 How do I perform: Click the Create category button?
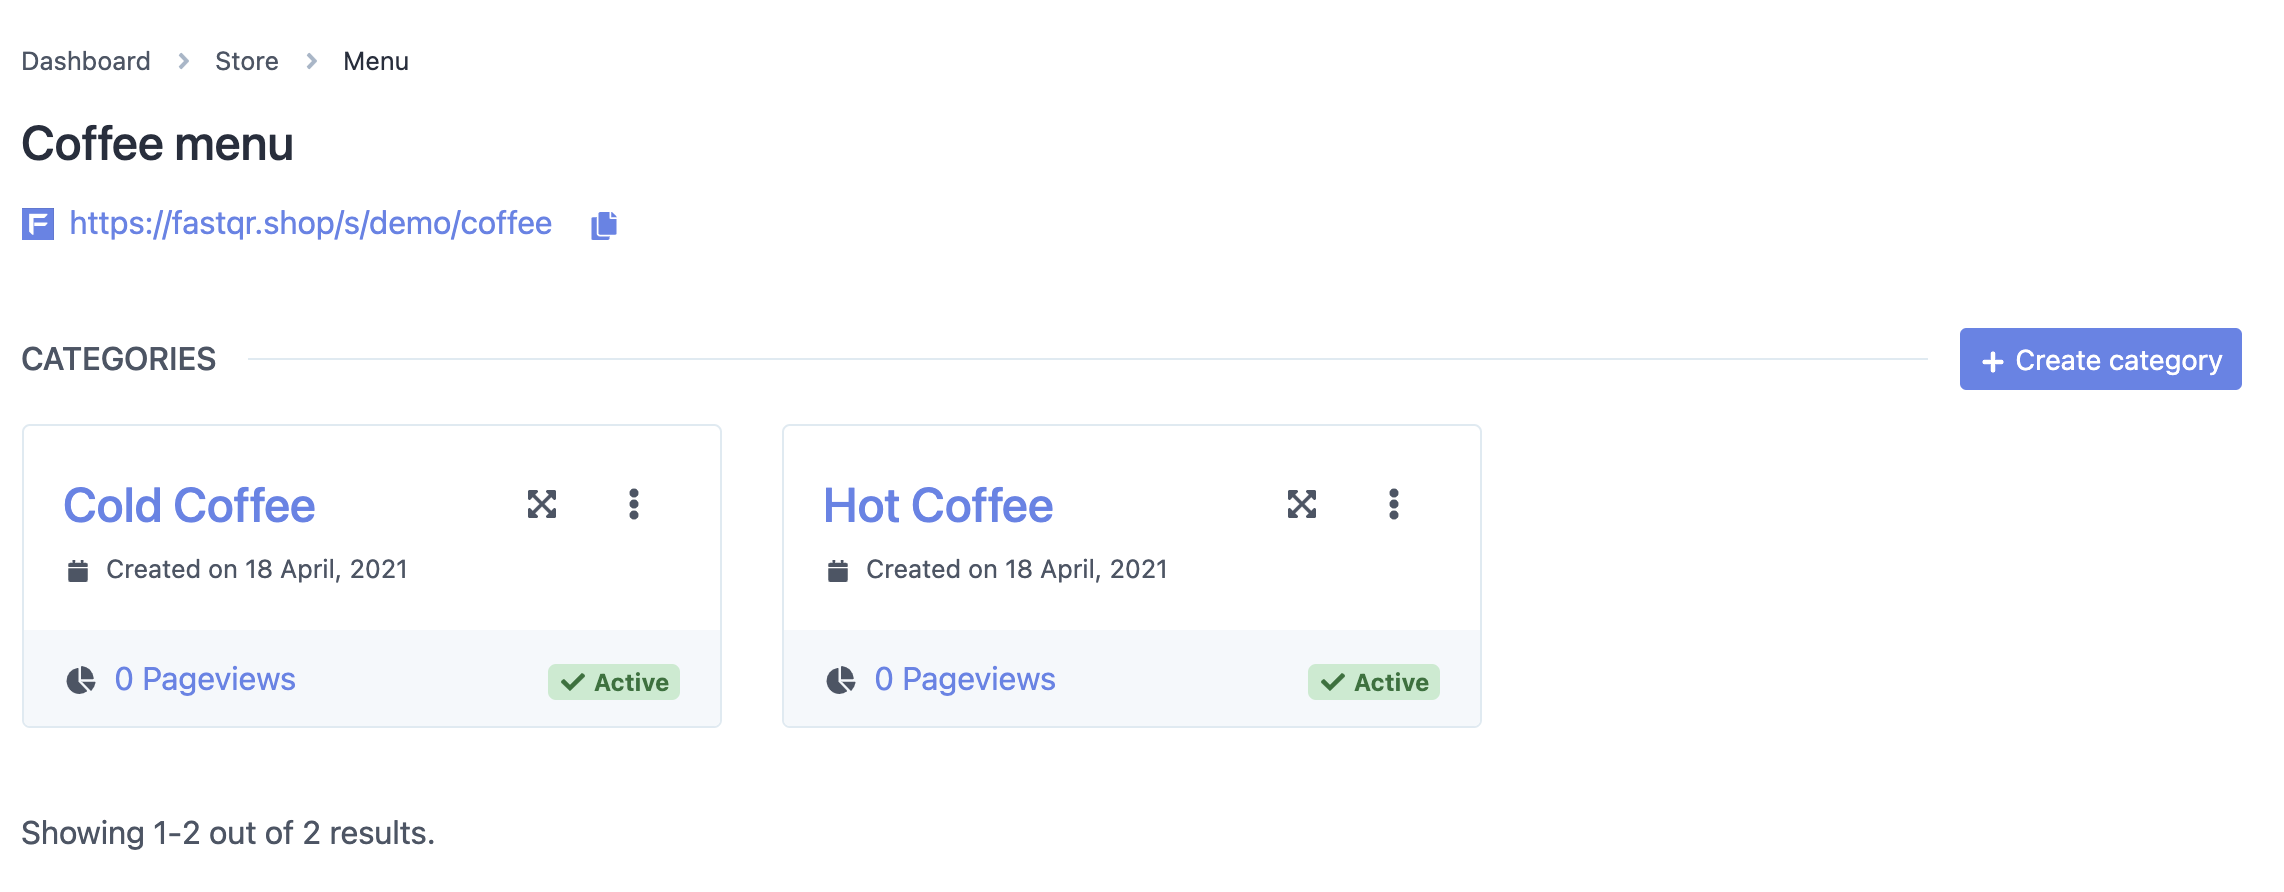coord(2101,359)
